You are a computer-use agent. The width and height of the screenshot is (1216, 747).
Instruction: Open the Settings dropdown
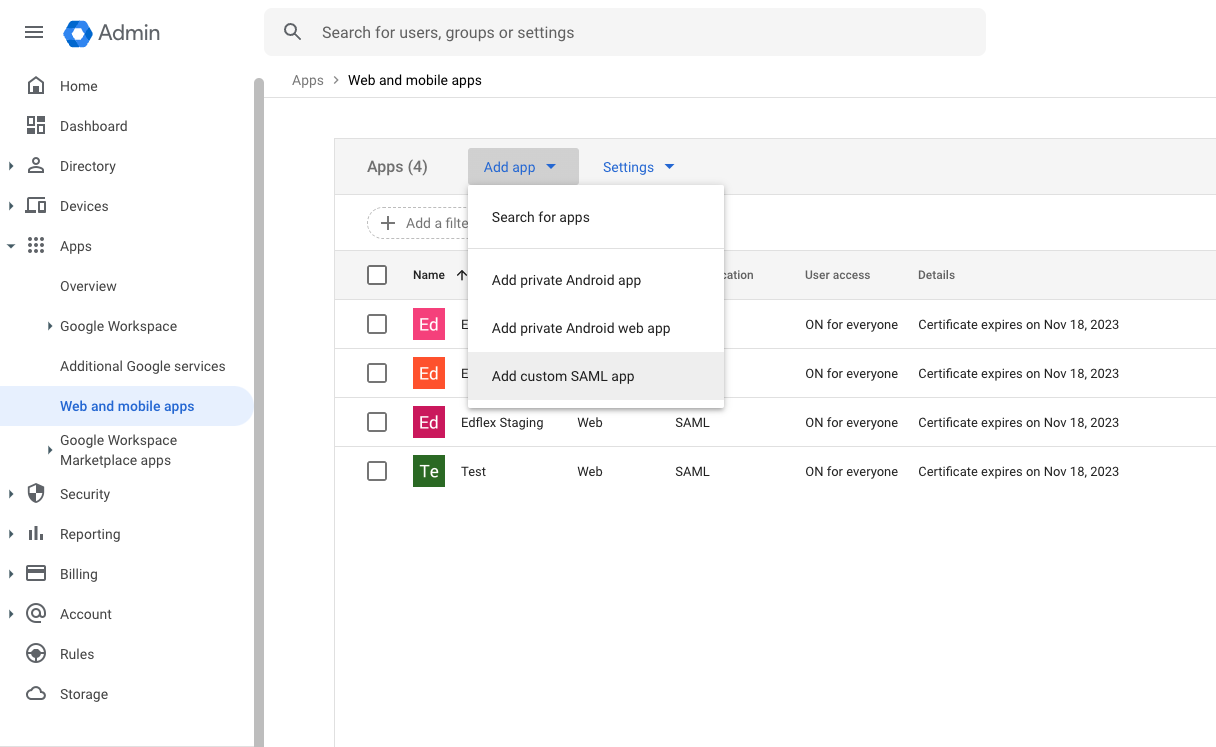(x=639, y=167)
